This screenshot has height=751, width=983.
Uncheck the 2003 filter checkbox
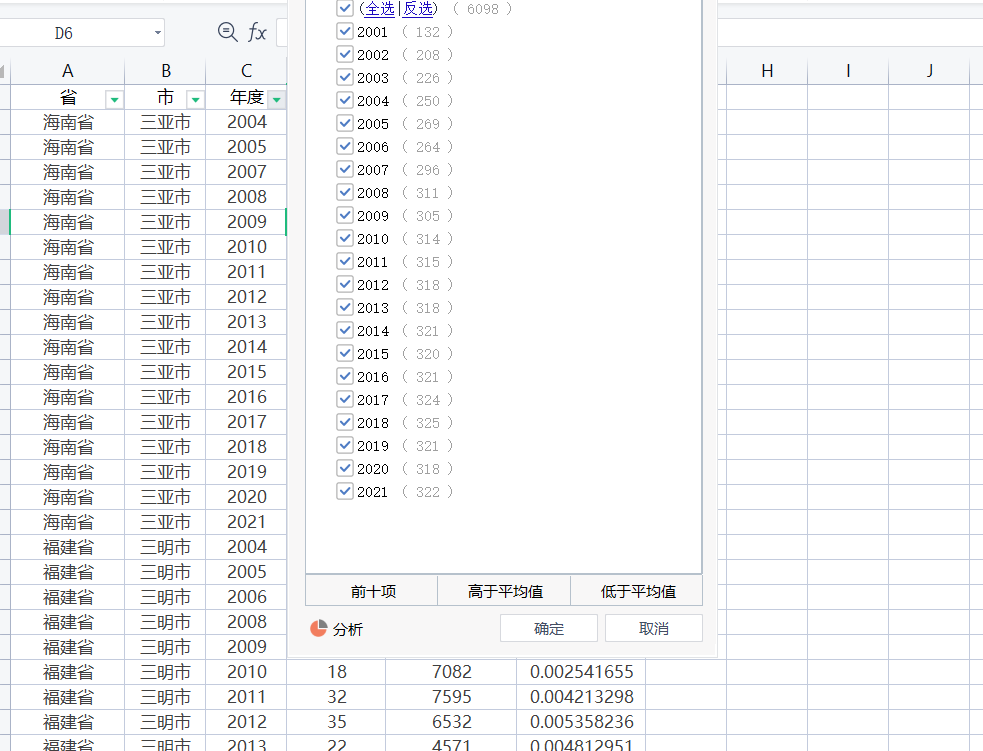click(345, 77)
